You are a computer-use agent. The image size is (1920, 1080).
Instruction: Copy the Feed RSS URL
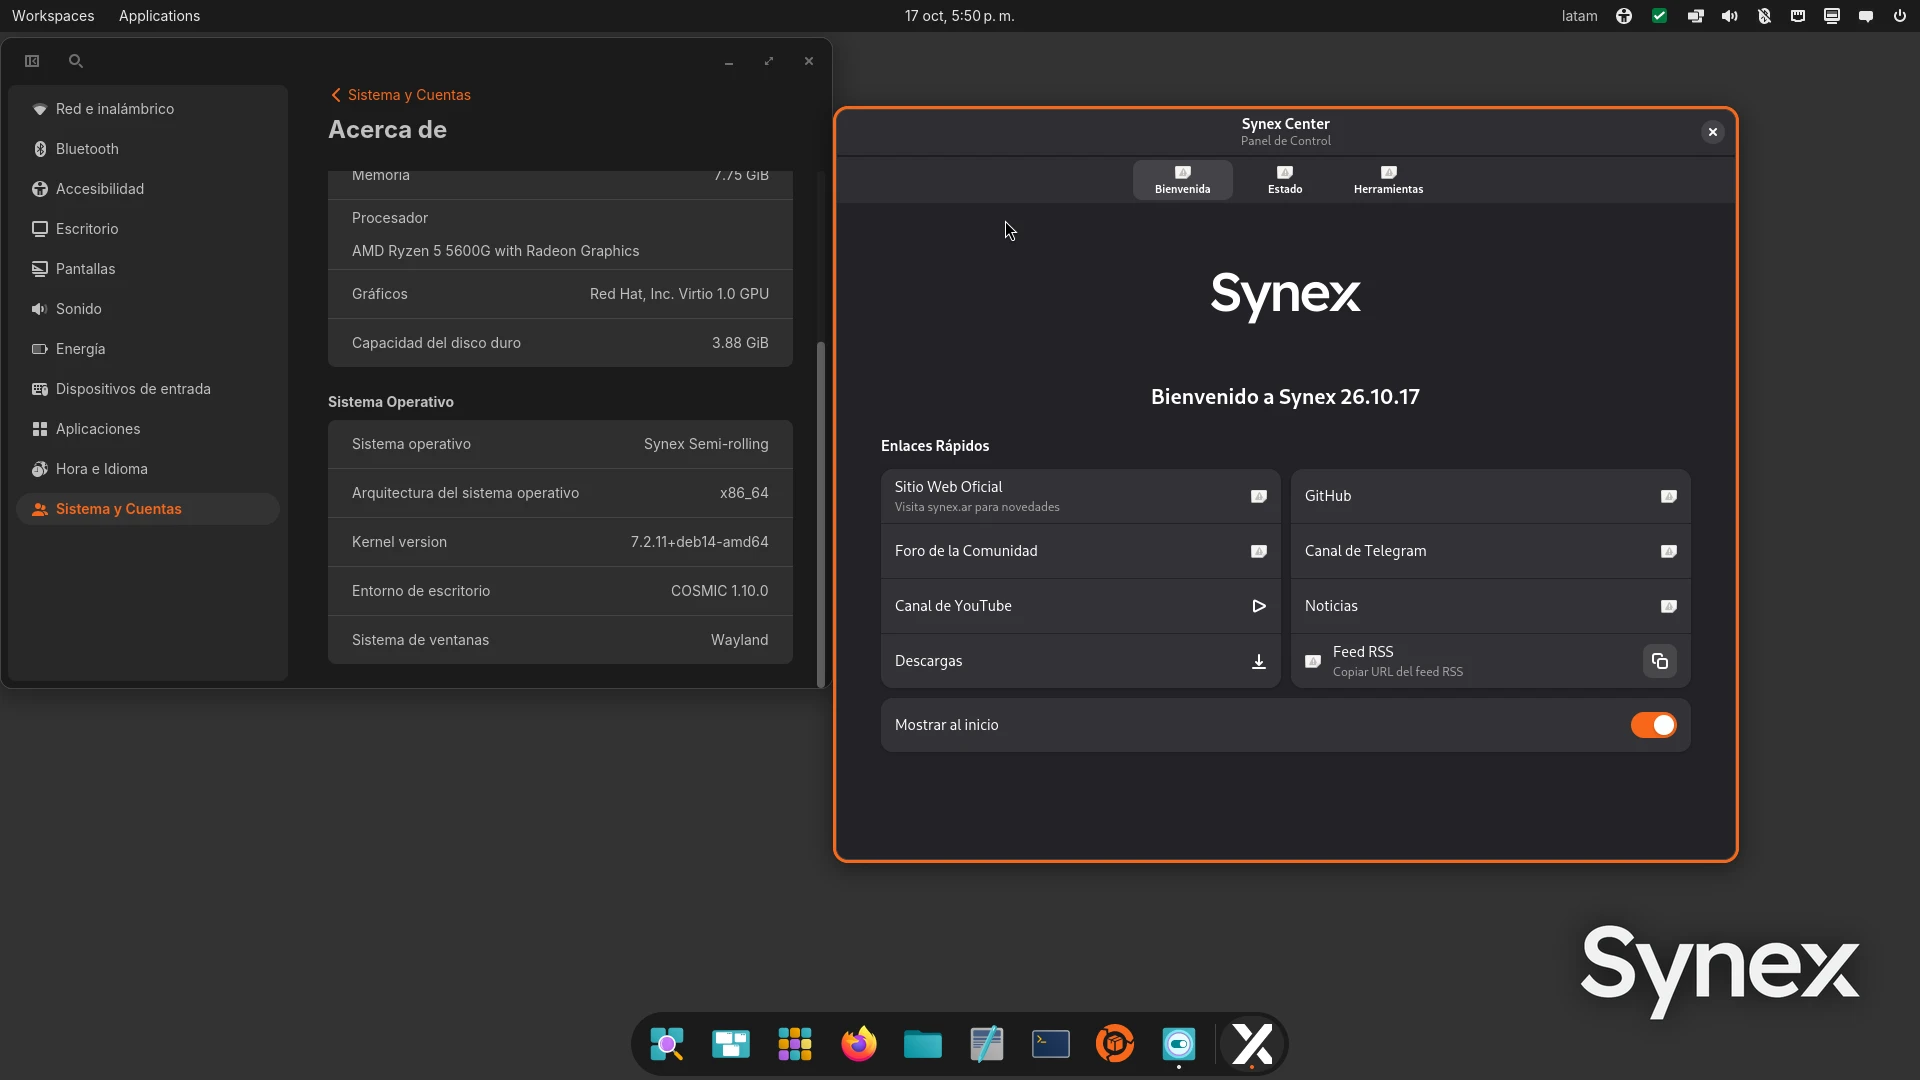1659,661
